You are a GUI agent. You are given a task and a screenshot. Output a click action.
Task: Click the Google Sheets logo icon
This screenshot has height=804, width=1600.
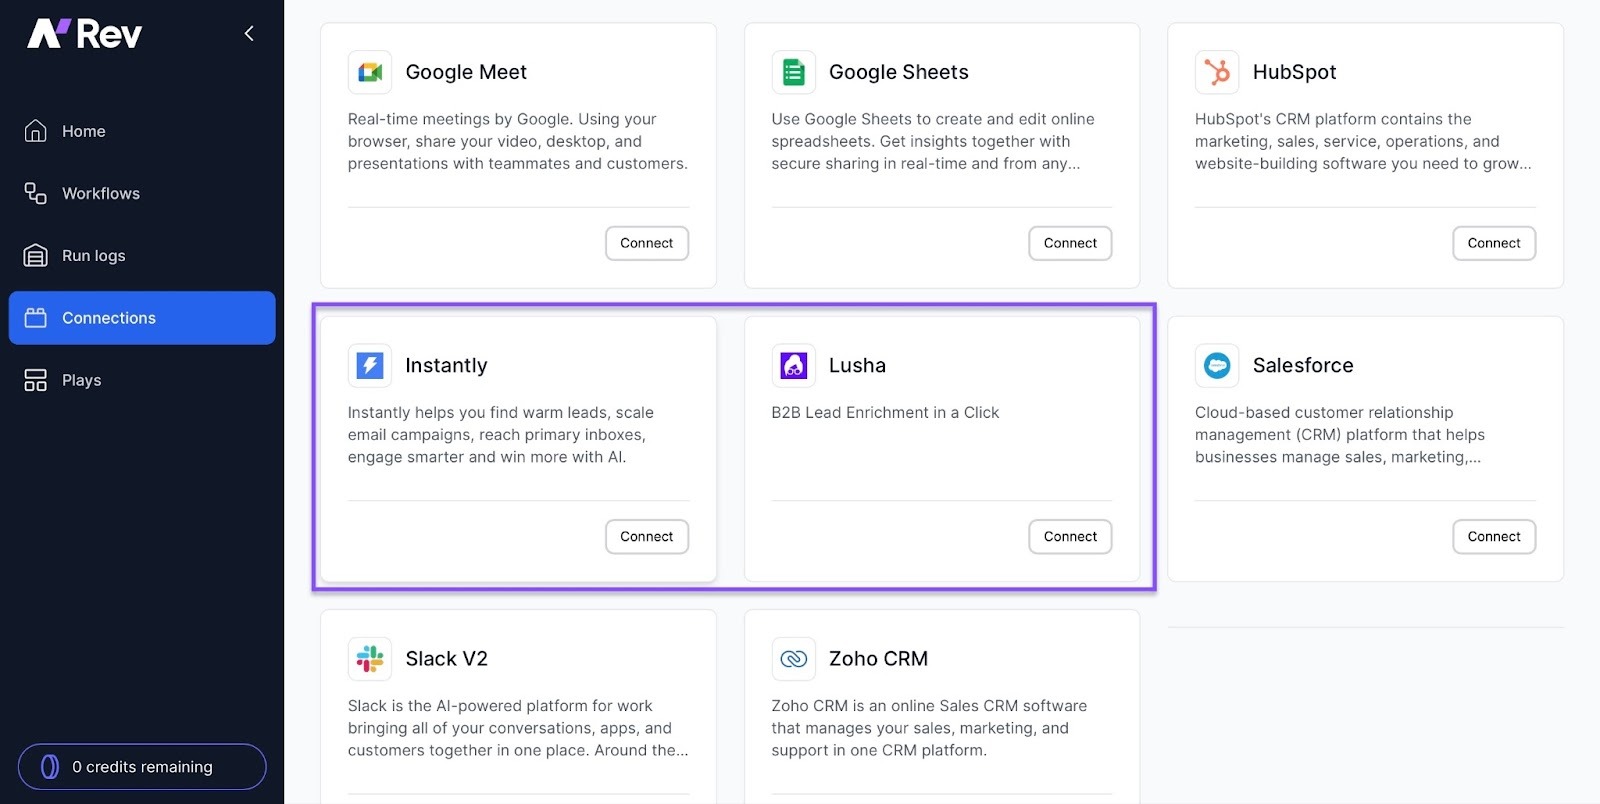click(793, 72)
